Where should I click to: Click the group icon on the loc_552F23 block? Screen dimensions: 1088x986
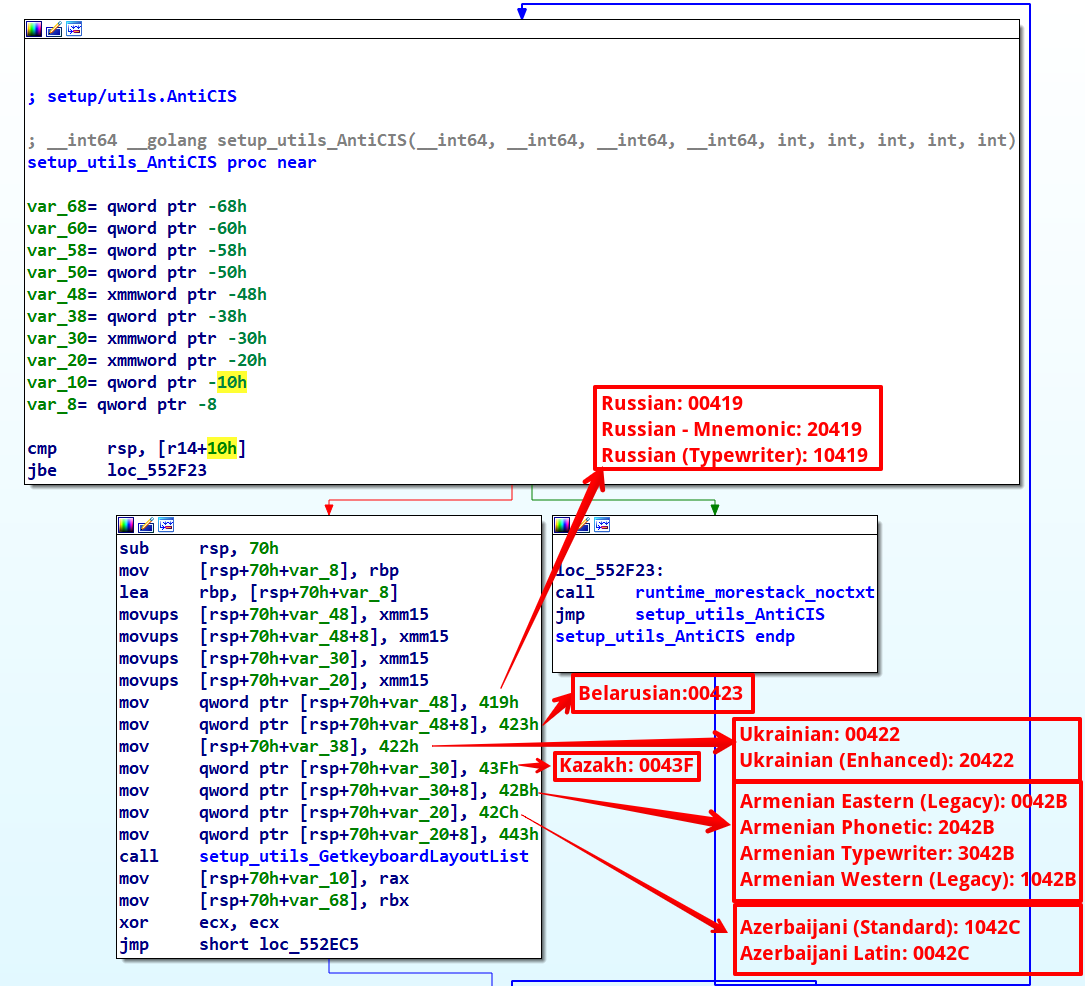click(602, 525)
